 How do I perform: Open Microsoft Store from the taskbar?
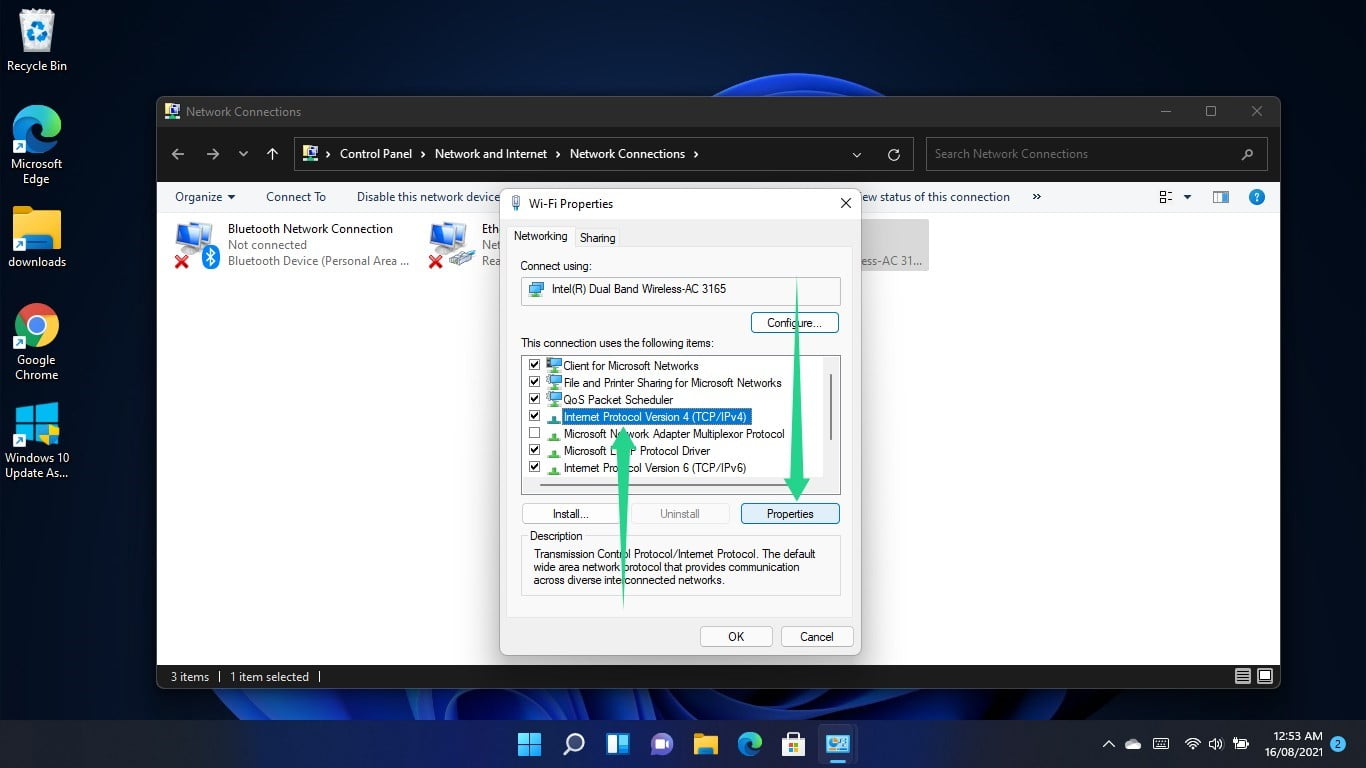pos(794,744)
